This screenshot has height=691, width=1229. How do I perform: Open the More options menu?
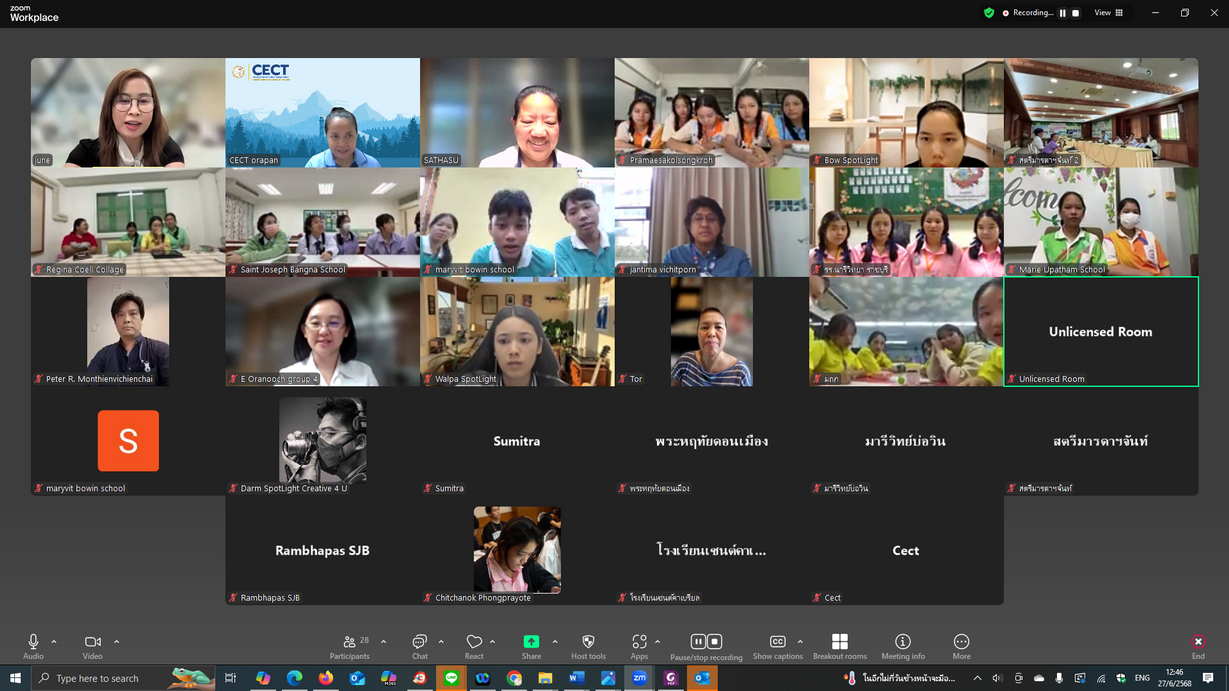tap(961, 646)
